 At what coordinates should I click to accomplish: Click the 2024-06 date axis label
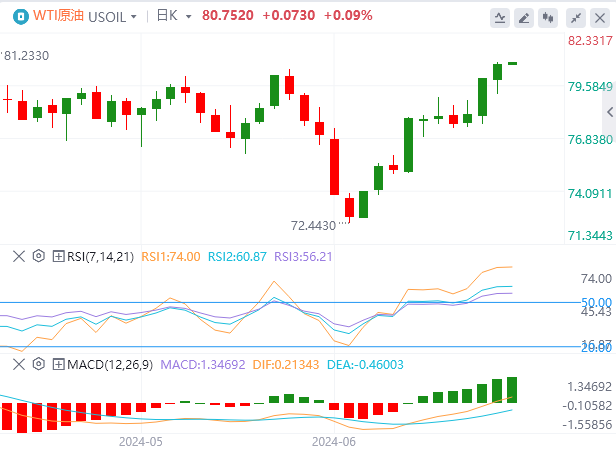[x=334, y=442]
